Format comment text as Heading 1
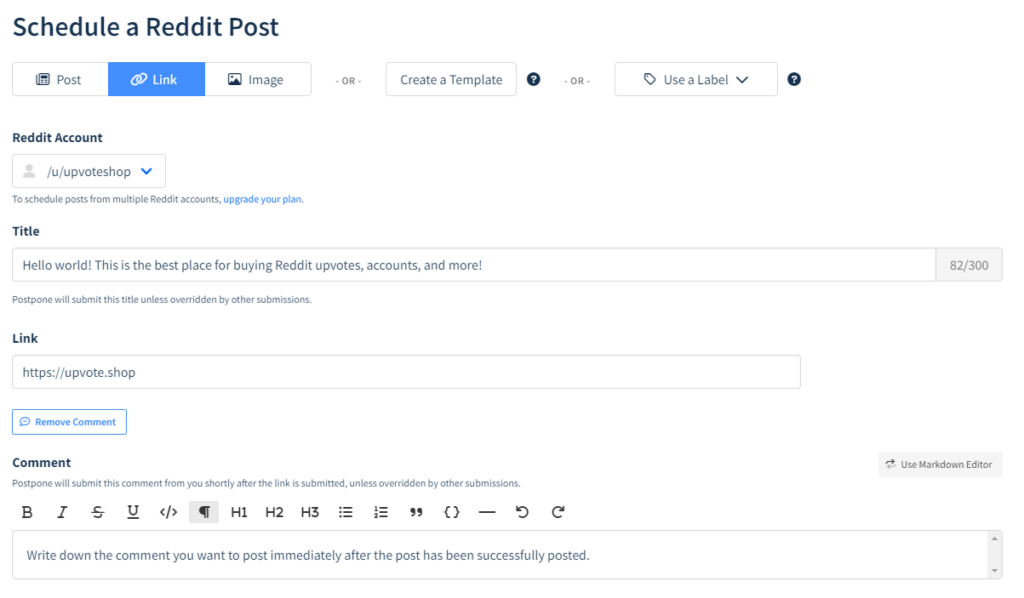The width and height of the screenshot is (1024, 598). (238, 511)
